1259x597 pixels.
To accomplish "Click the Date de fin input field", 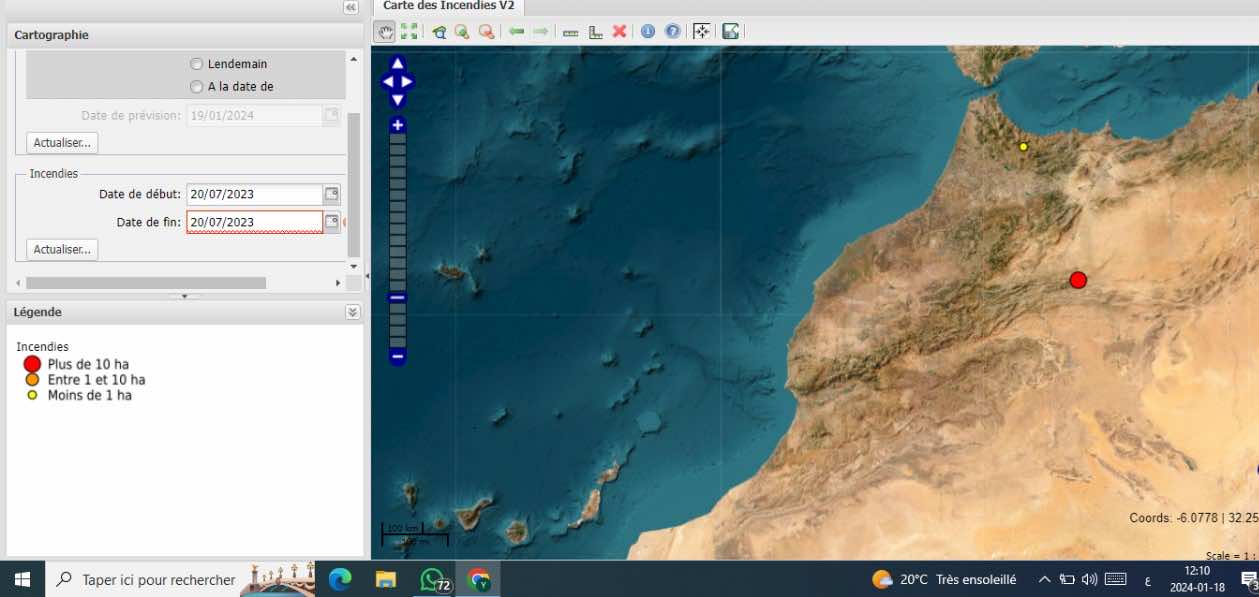I will tap(254, 222).
